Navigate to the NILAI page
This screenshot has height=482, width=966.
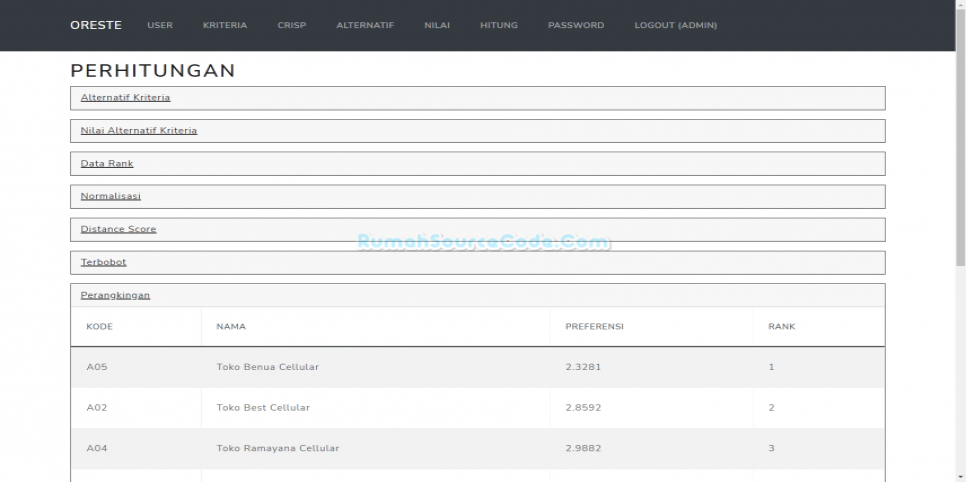[436, 25]
